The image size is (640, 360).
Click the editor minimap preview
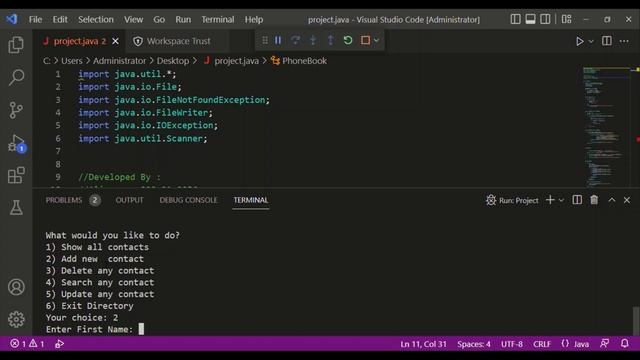tap(608, 126)
